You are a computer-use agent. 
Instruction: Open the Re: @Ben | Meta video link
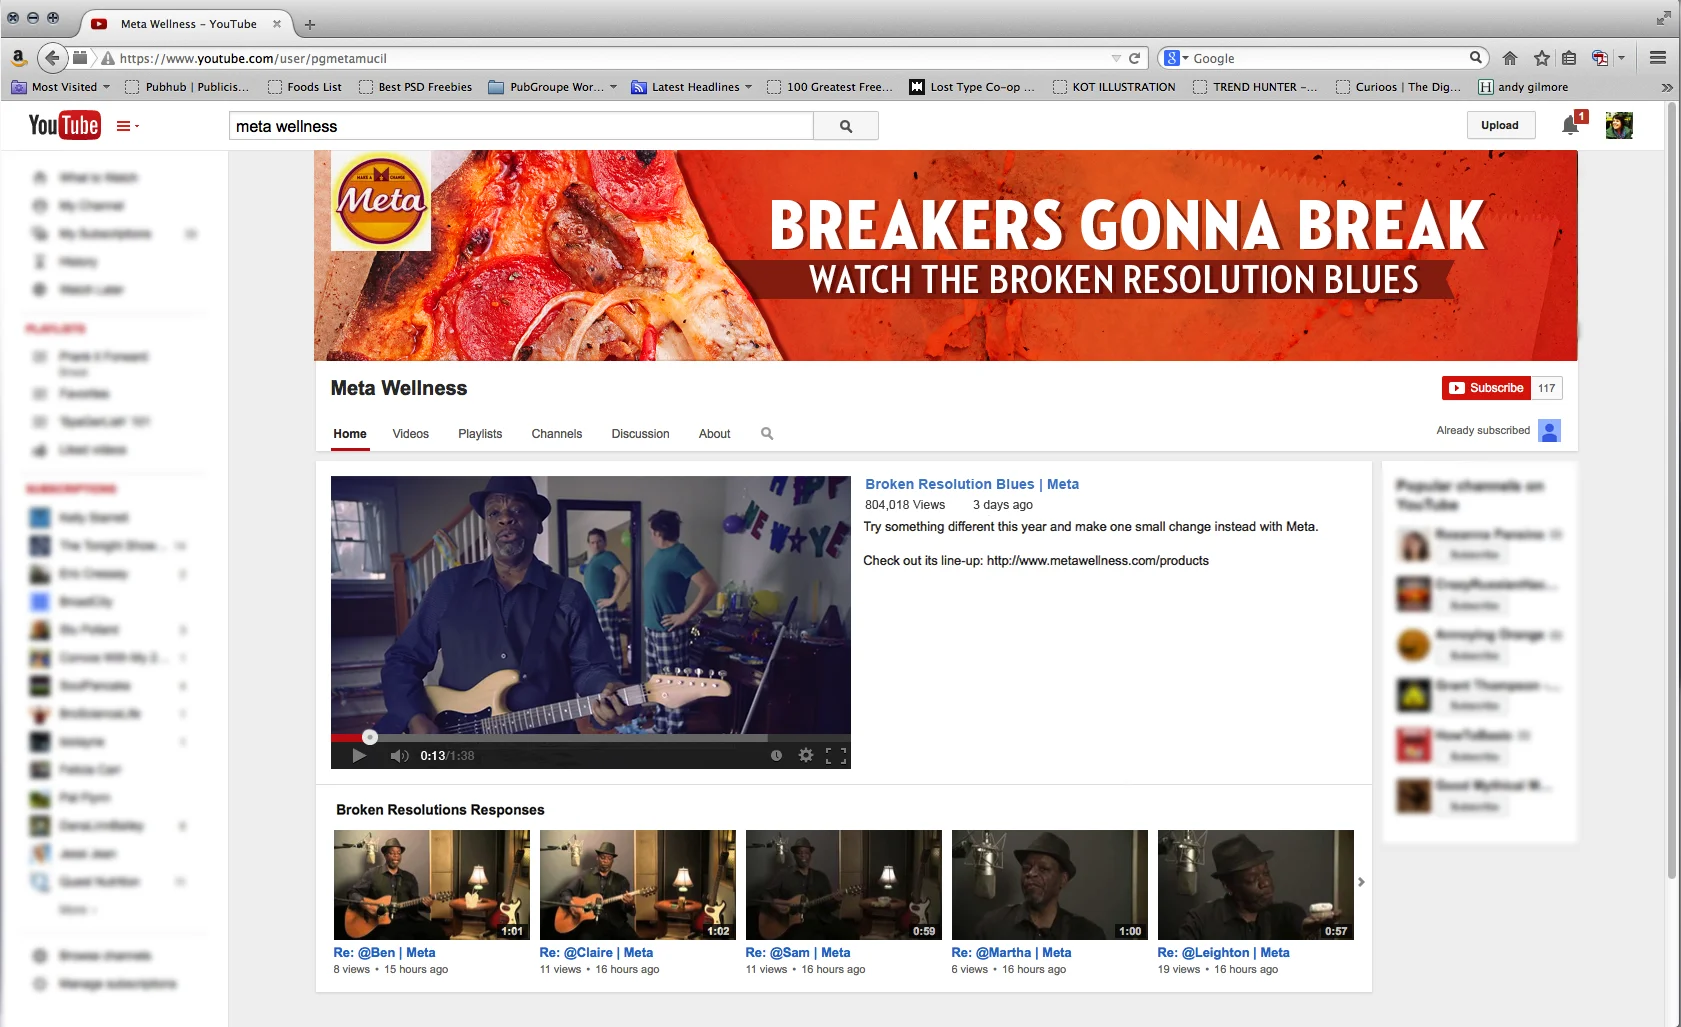coord(384,953)
